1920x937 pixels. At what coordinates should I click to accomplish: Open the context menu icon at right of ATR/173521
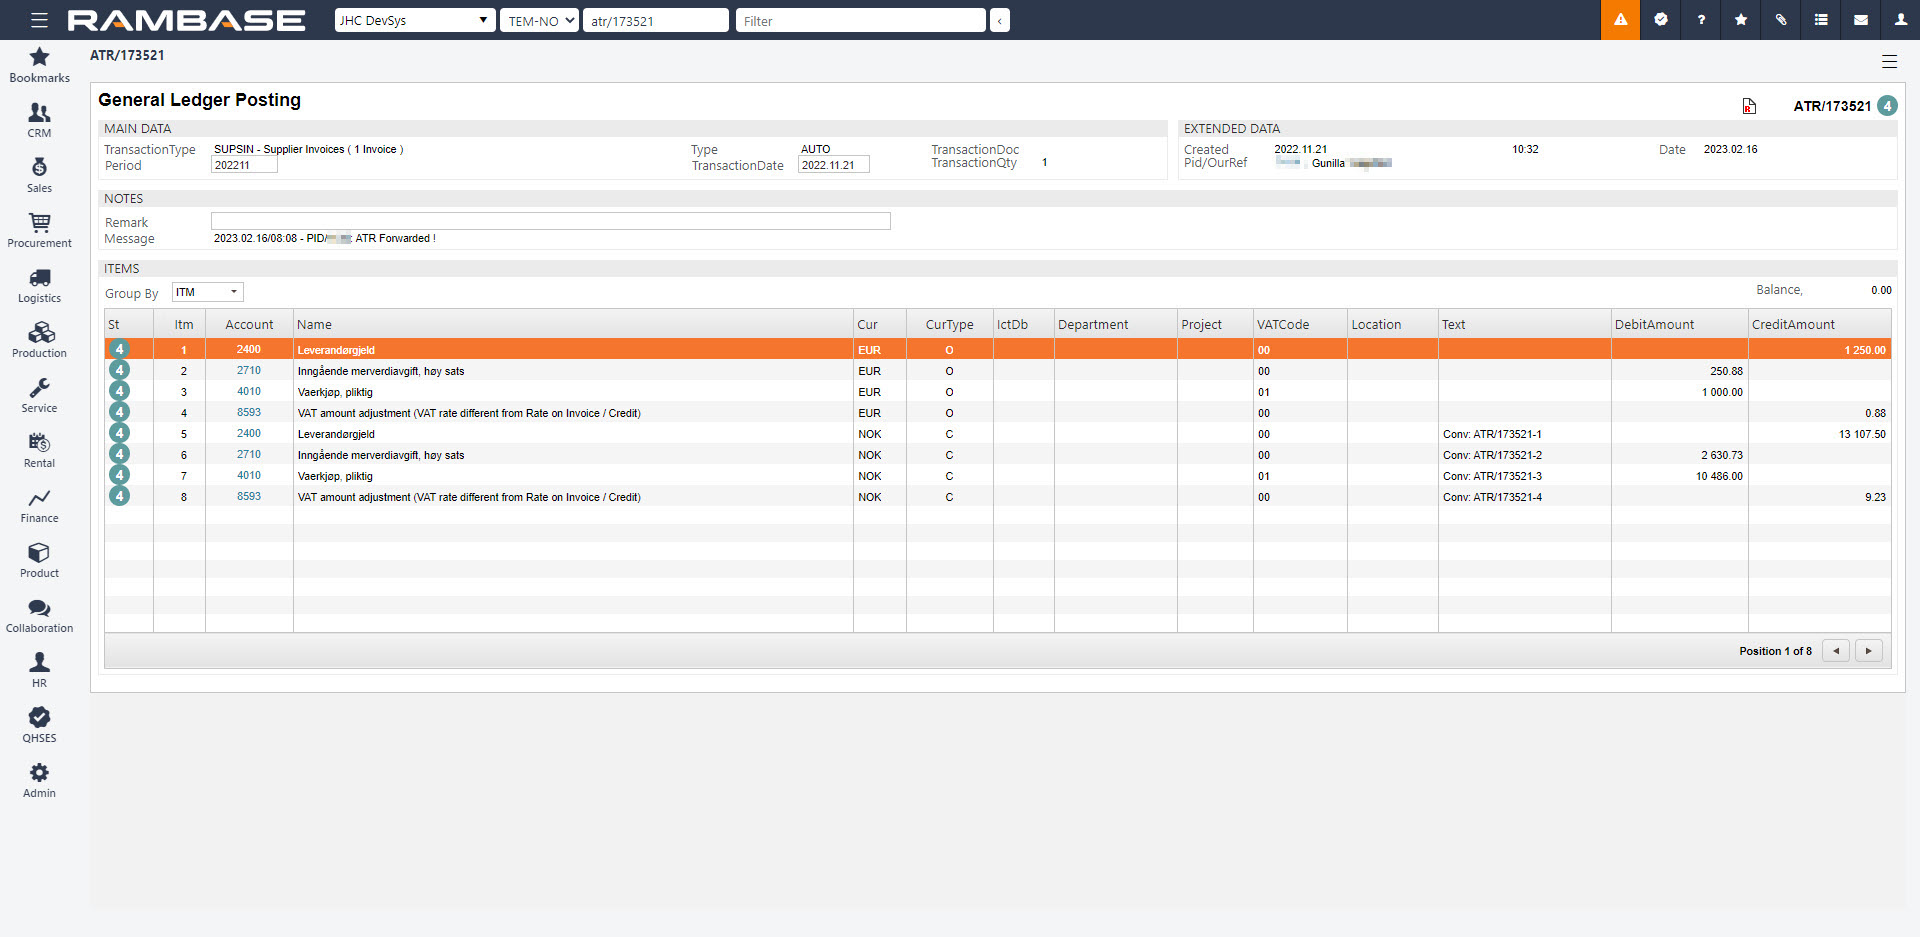tap(1889, 61)
